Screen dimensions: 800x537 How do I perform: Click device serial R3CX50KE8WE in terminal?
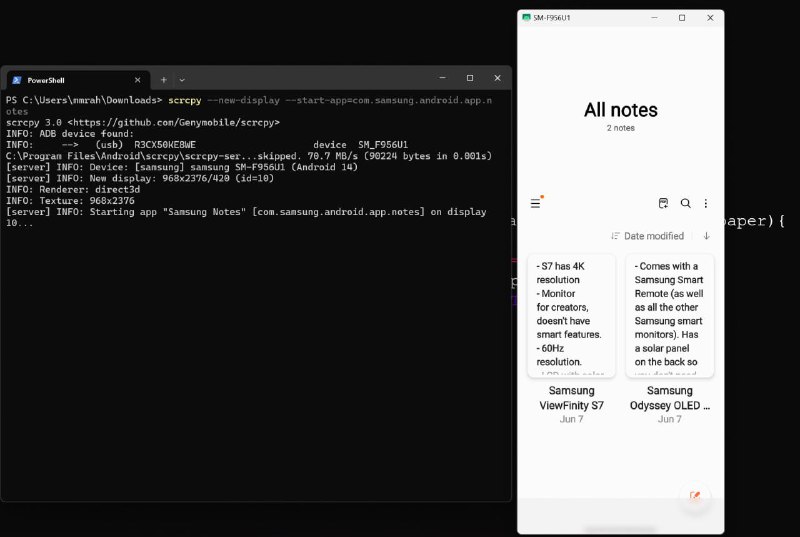(165, 145)
